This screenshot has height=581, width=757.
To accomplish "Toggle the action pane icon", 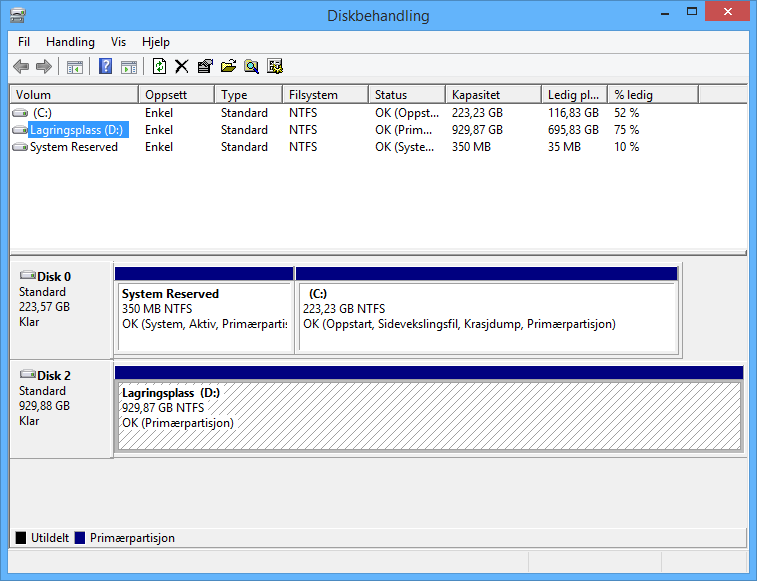I will [128, 67].
